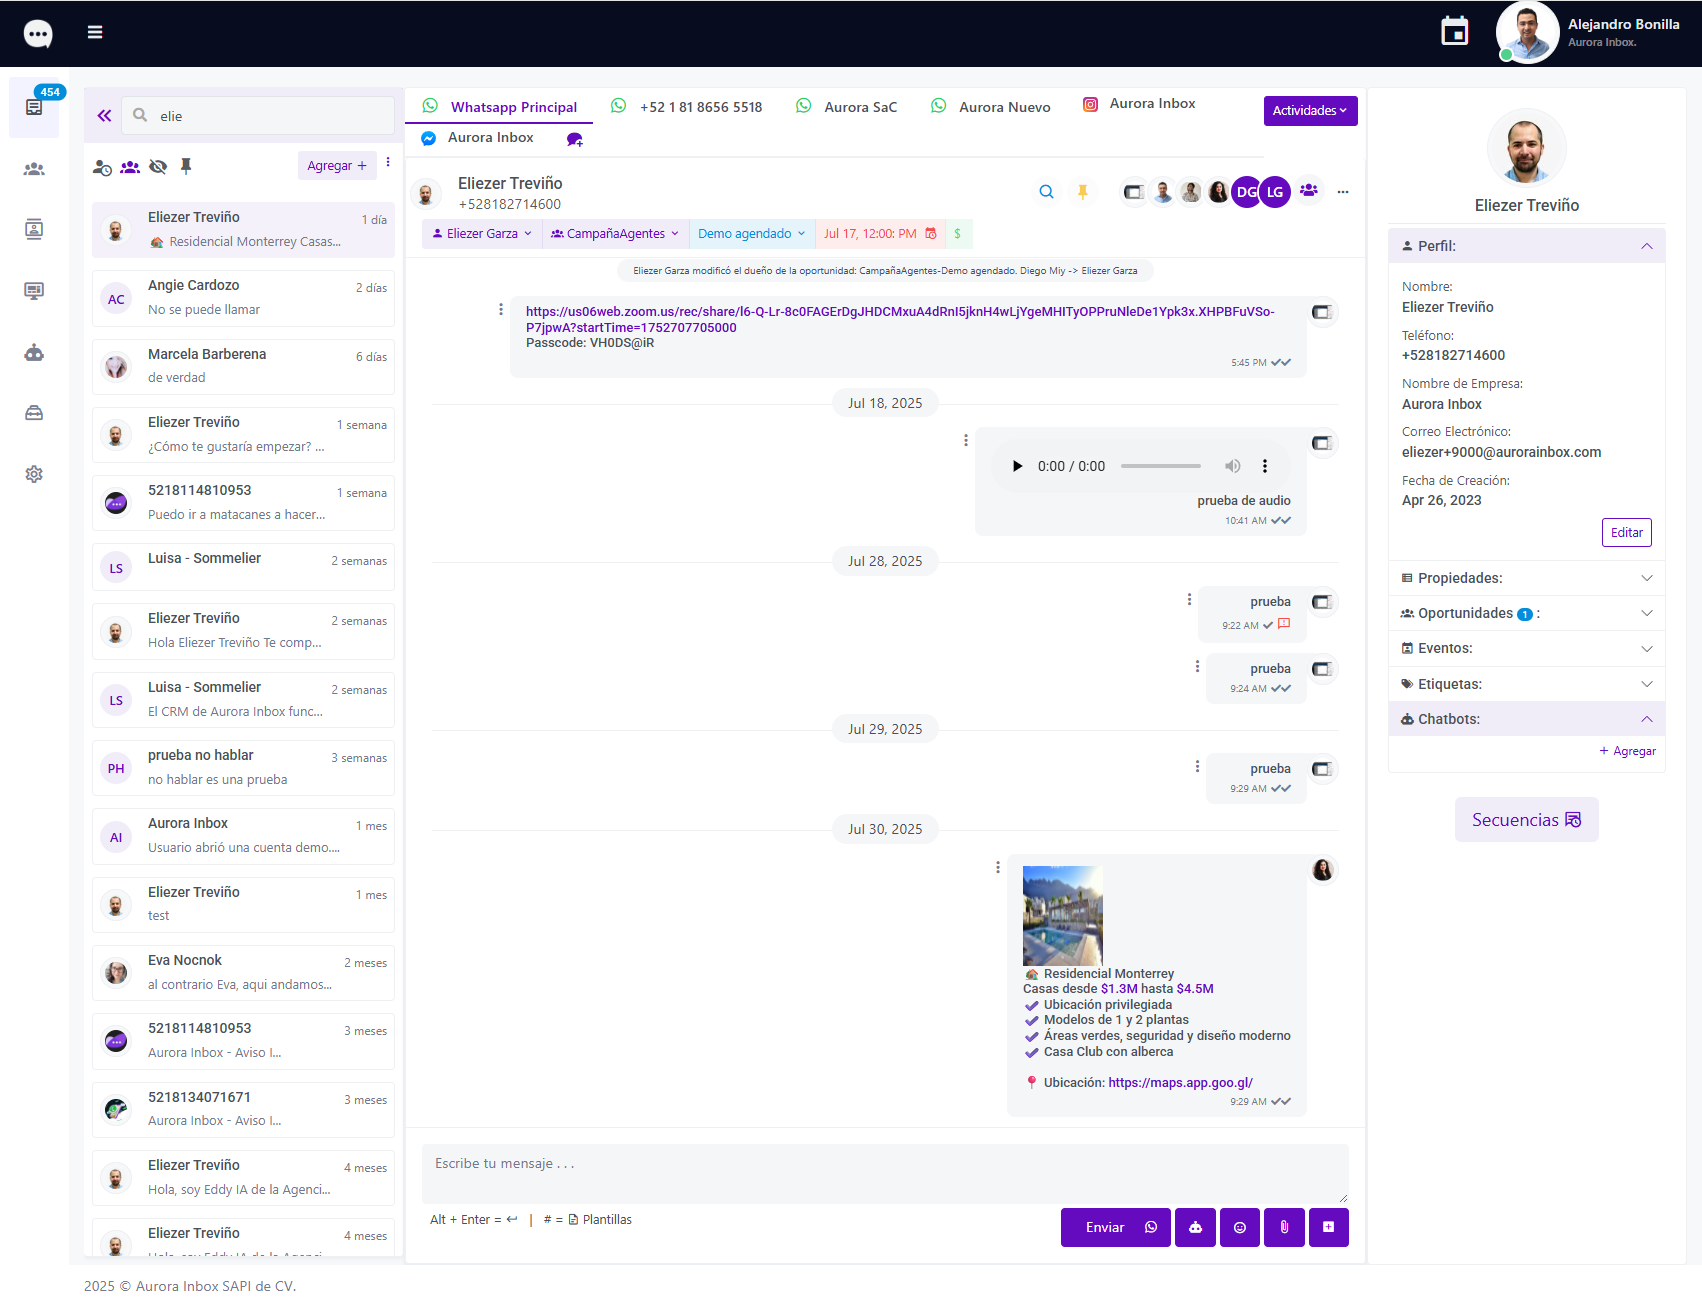The width and height of the screenshot is (1702, 1302).
Task: Click + Agregar under Chatbots
Action: pos(1628,751)
